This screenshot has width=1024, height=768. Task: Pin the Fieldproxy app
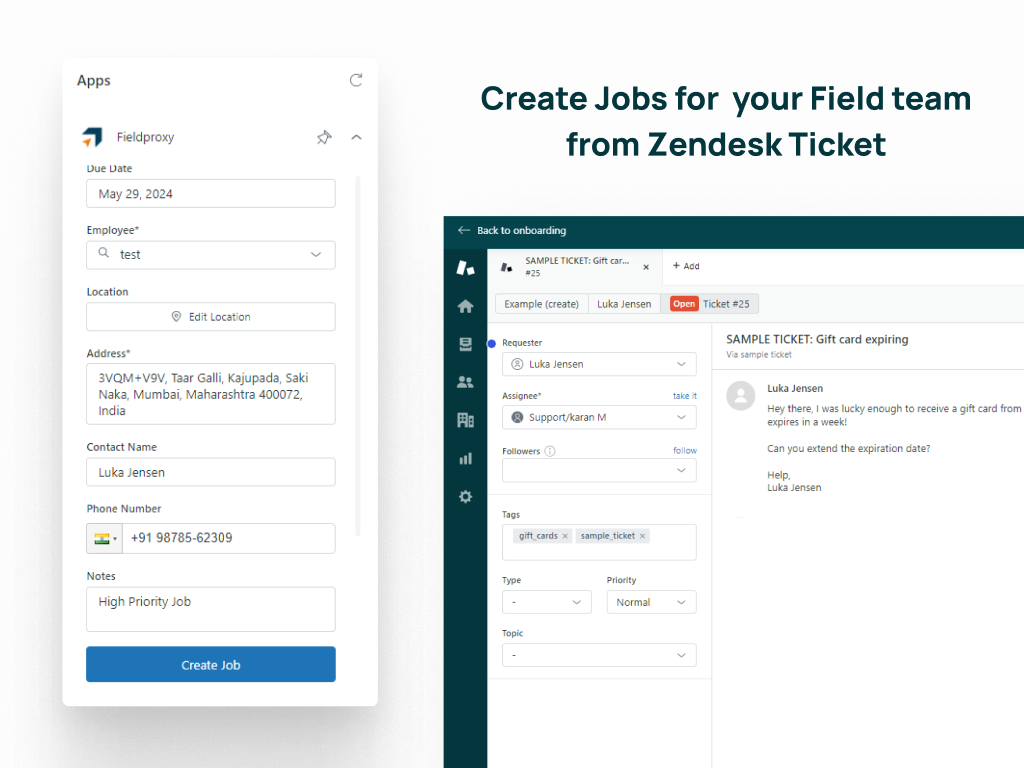(324, 137)
